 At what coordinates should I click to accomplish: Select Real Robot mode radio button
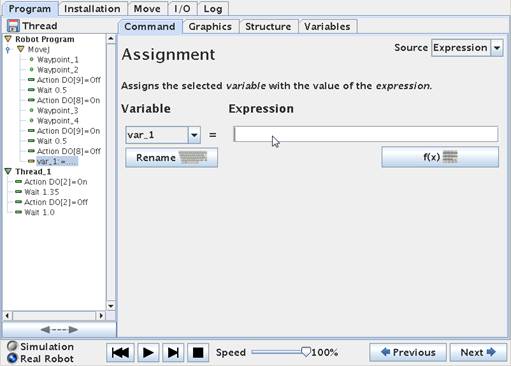point(12,358)
